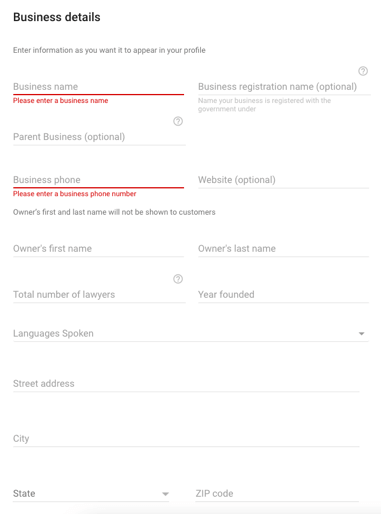Click the 'Please enter a business name' error text
Image resolution: width=381 pixels, height=514 pixels.
(60, 101)
